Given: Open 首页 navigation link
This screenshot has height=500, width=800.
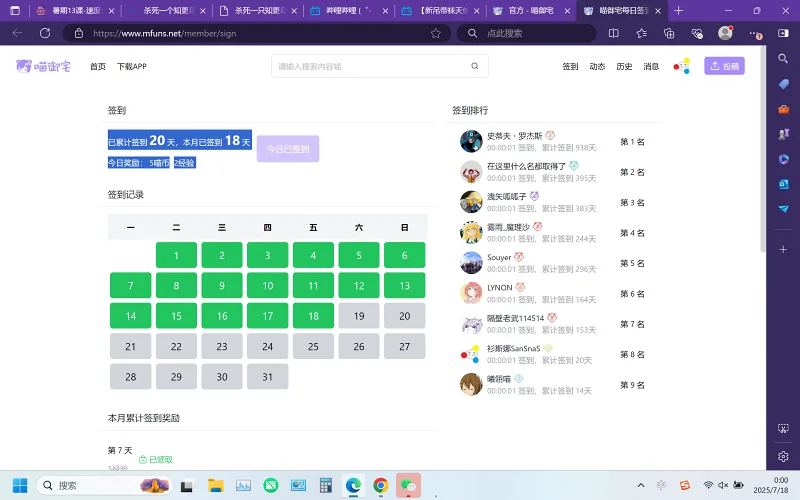Looking at the screenshot, I should tap(97, 66).
